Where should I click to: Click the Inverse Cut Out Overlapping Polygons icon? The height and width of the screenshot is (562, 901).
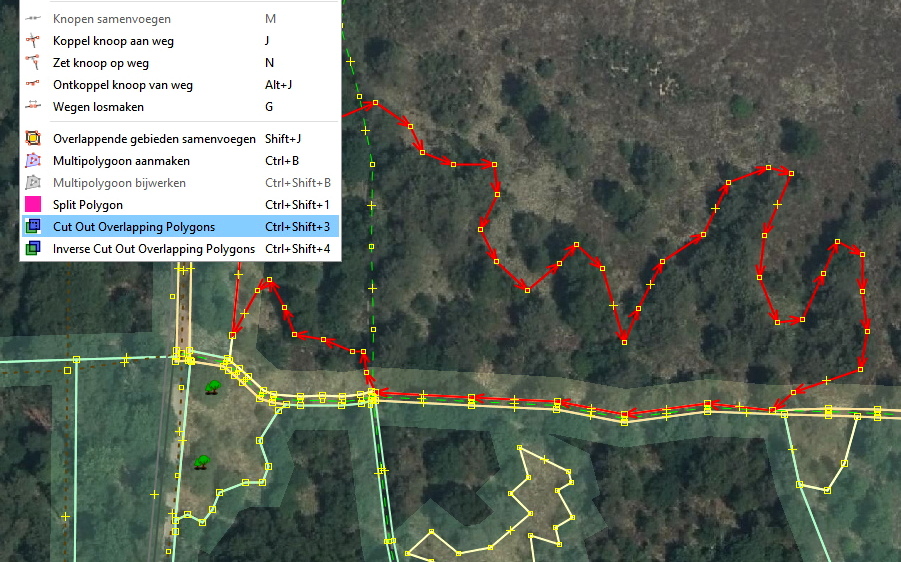coord(33,248)
